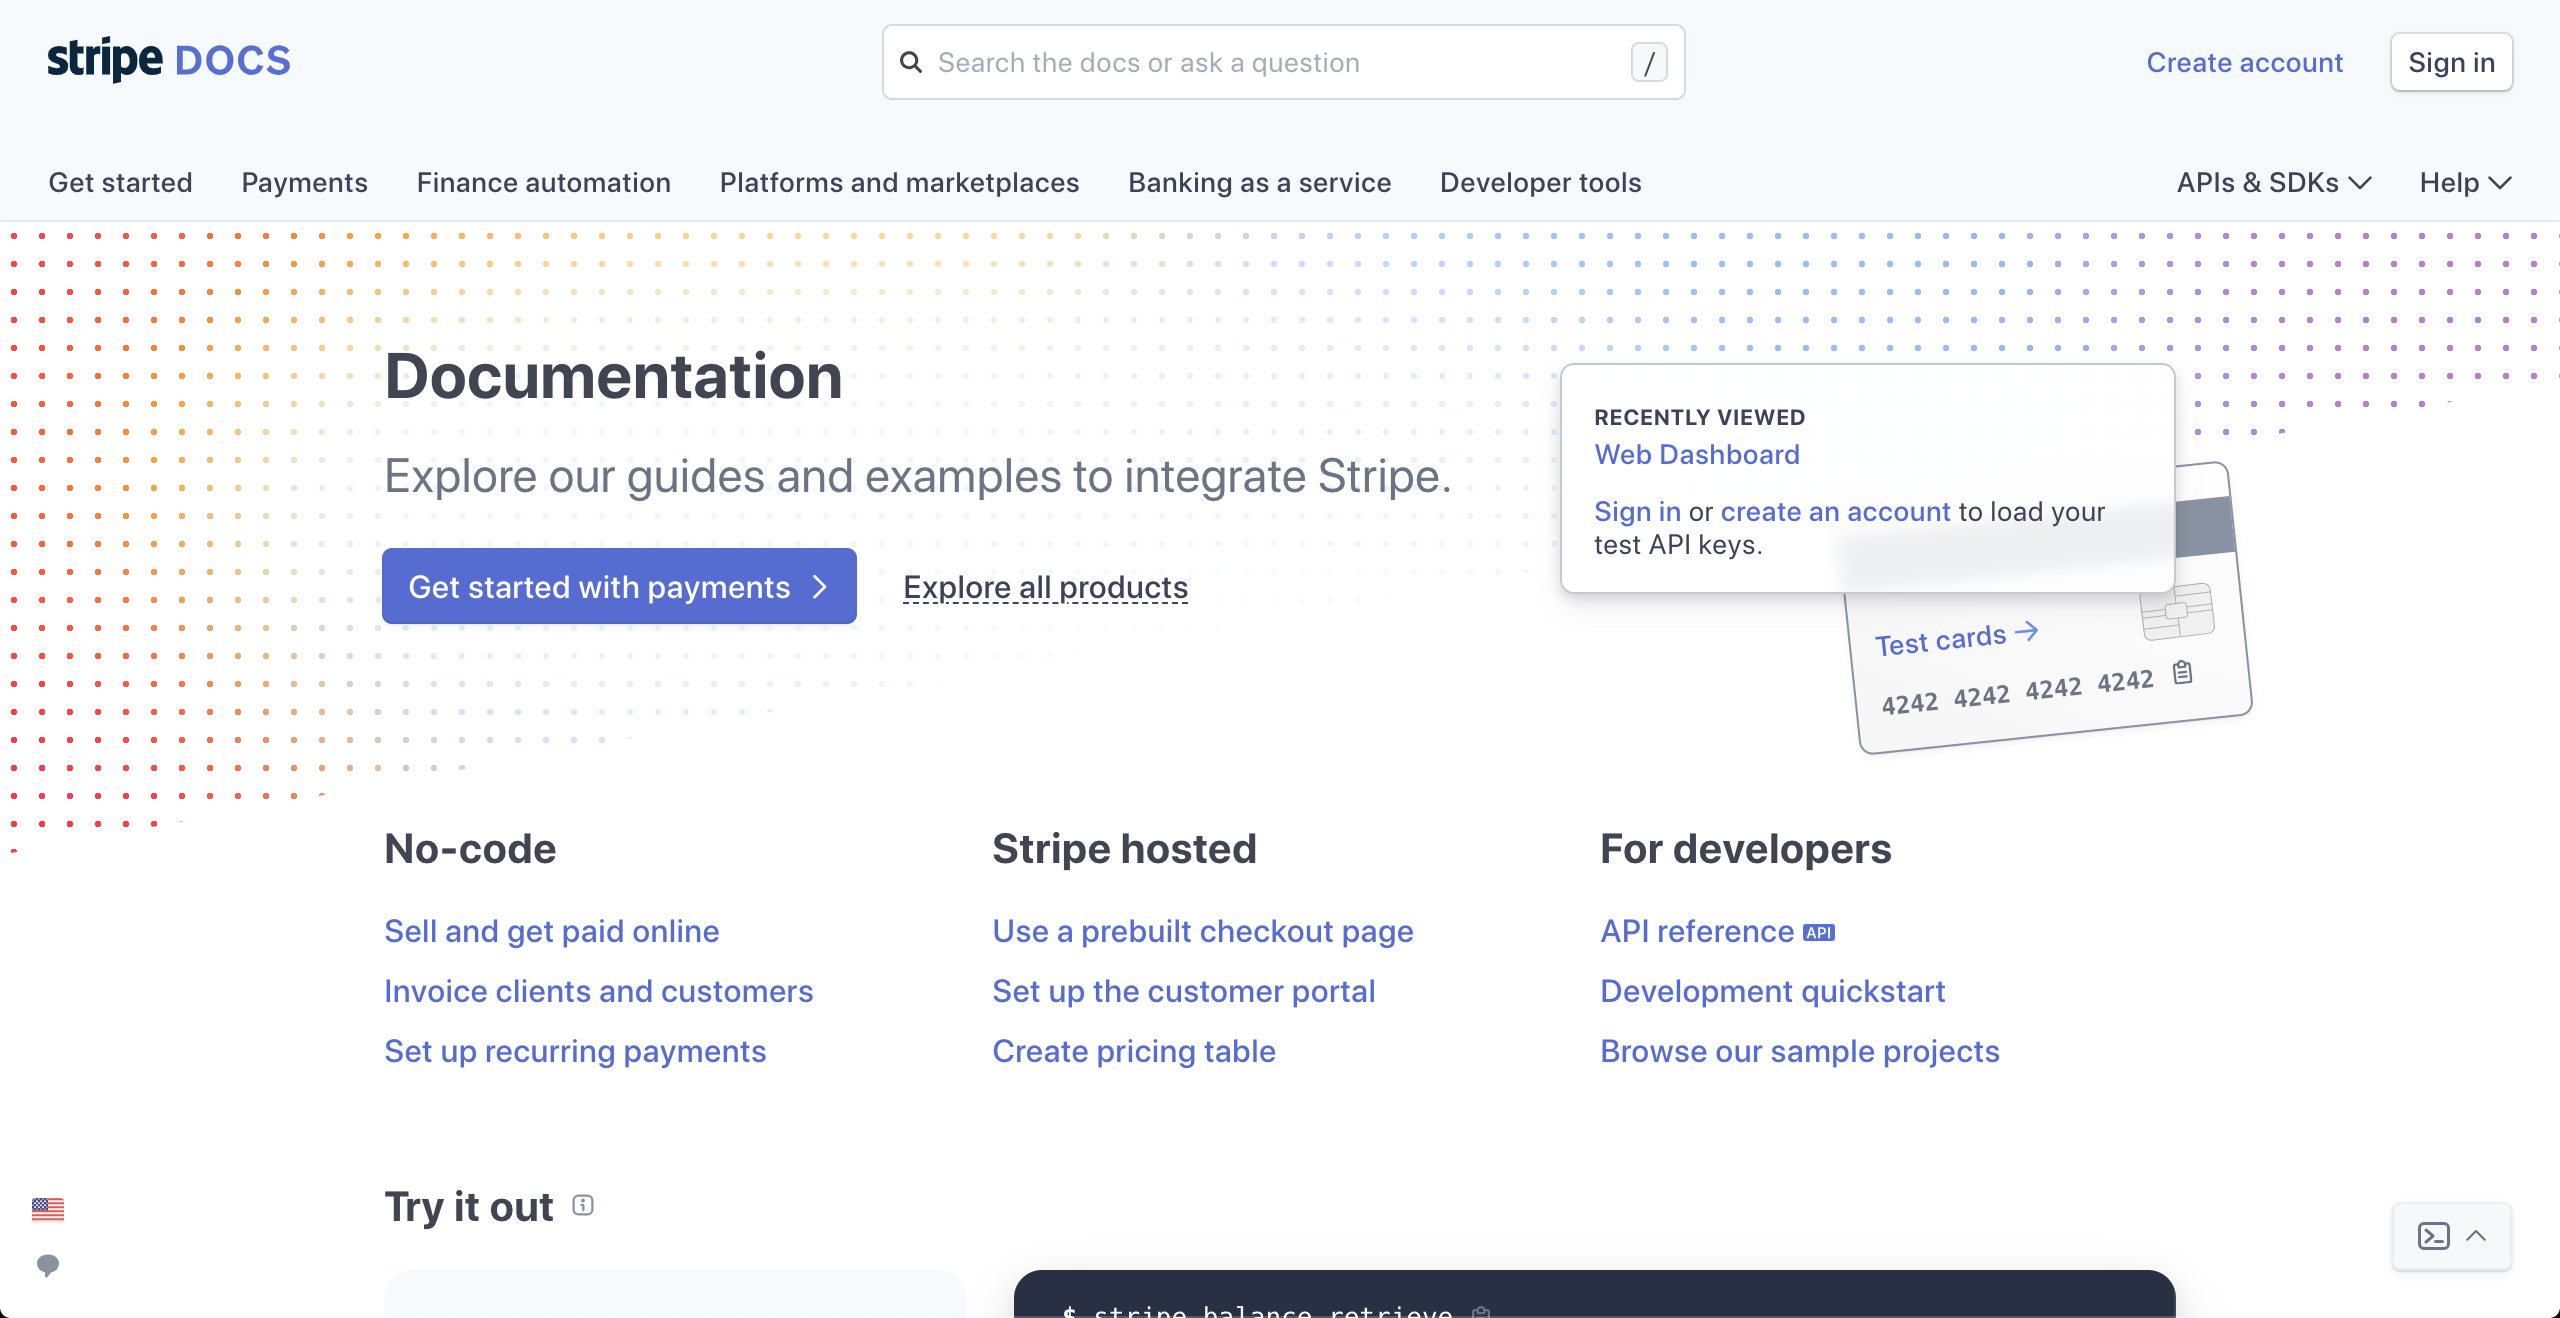Click the Stripe Docs logo
Viewport: 2560px width, 1318px height.
click(169, 61)
